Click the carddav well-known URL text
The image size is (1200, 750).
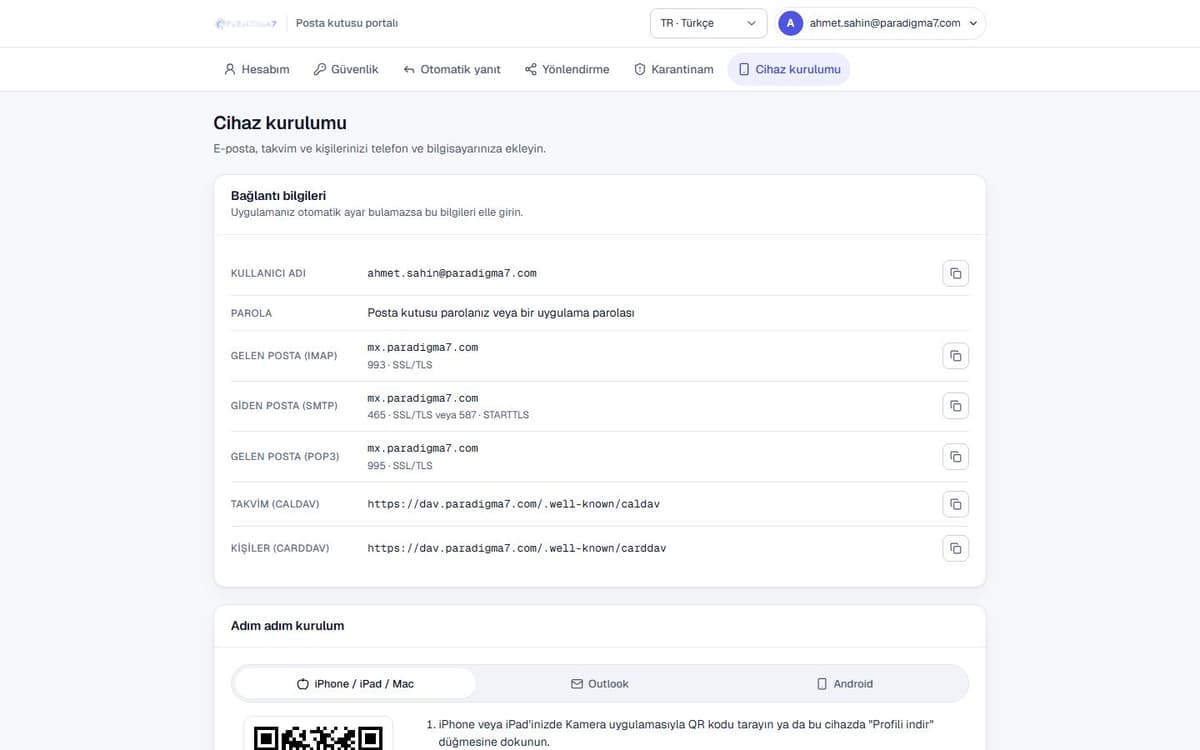click(517, 548)
